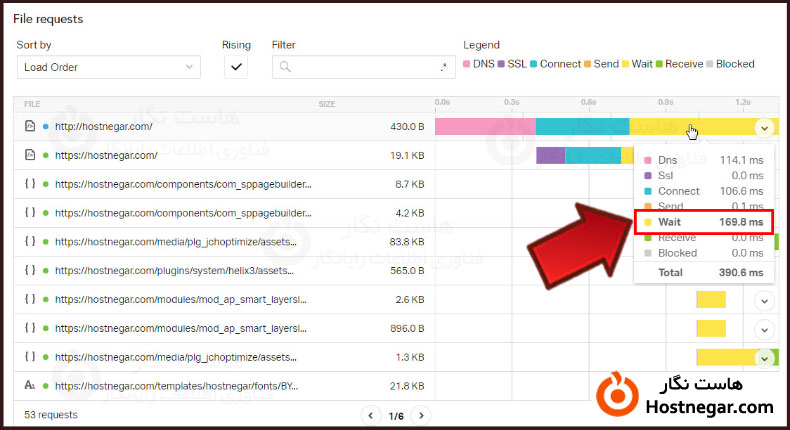Click the braces icon of the 83.8 KB file
Image resolution: width=790 pixels, height=430 pixels.
(x=30, y=241)
